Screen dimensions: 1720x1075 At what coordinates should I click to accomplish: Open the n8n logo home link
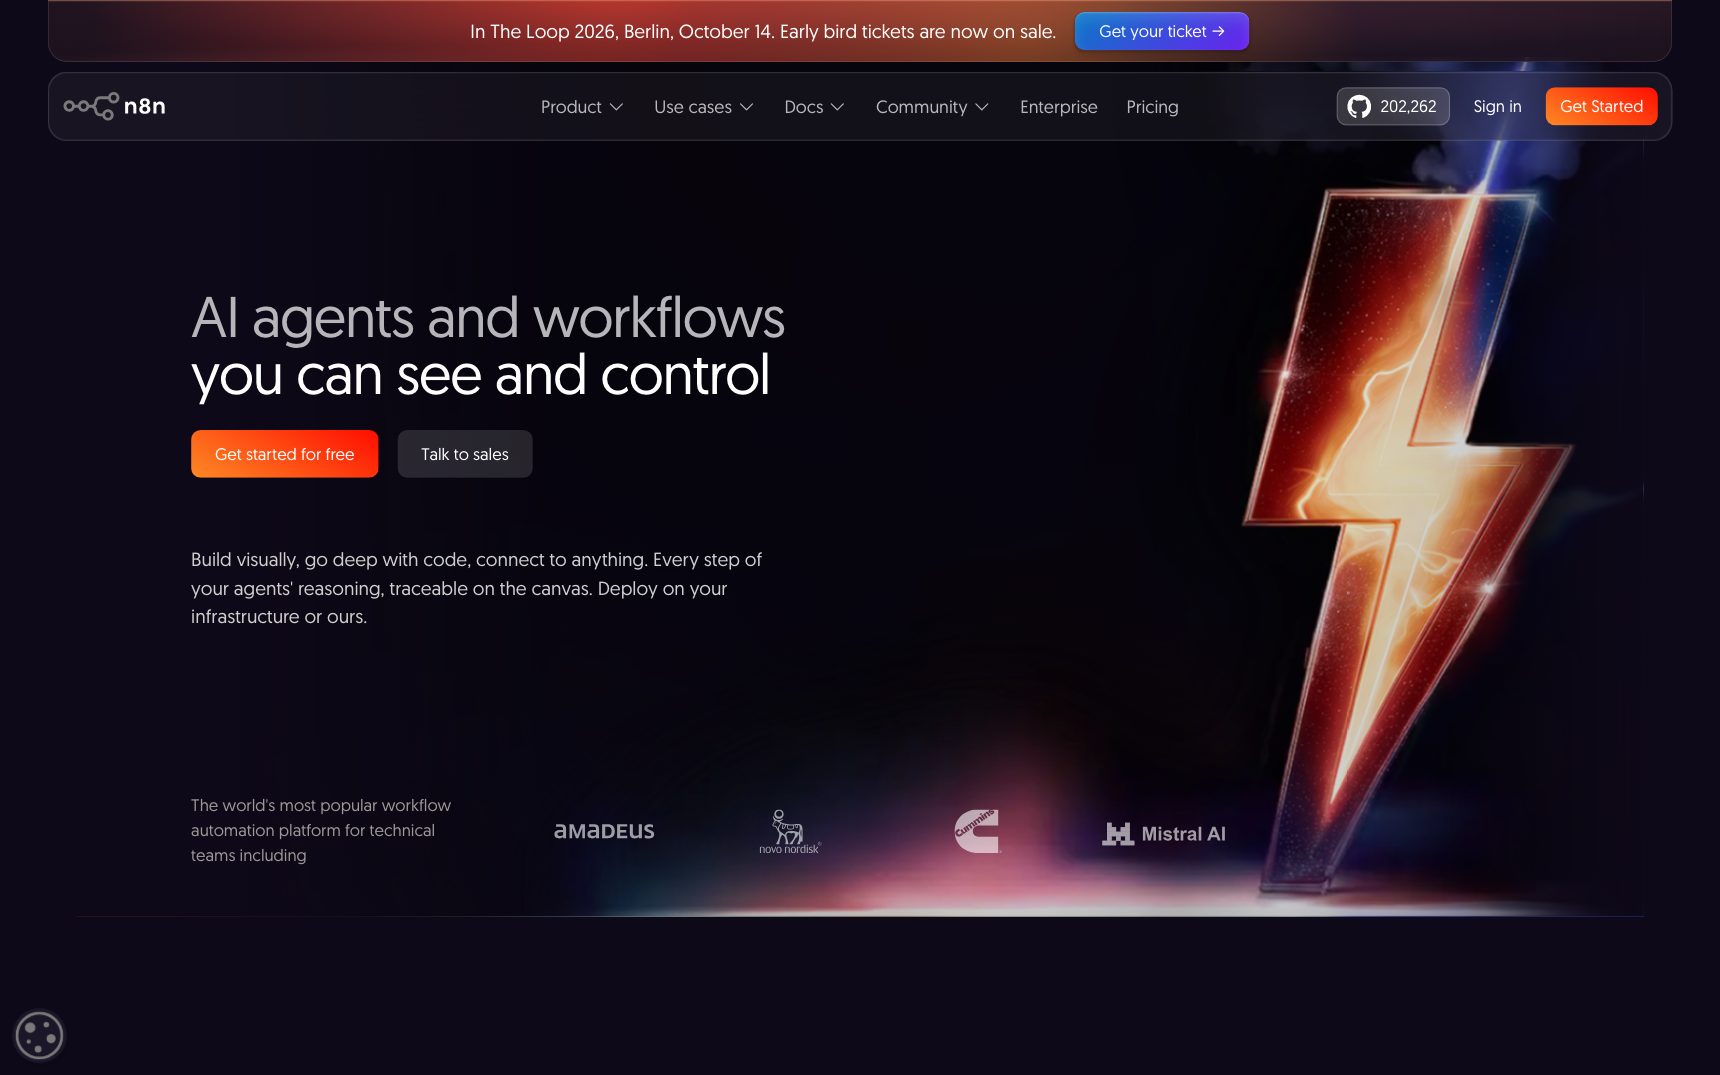click(115, 106)
